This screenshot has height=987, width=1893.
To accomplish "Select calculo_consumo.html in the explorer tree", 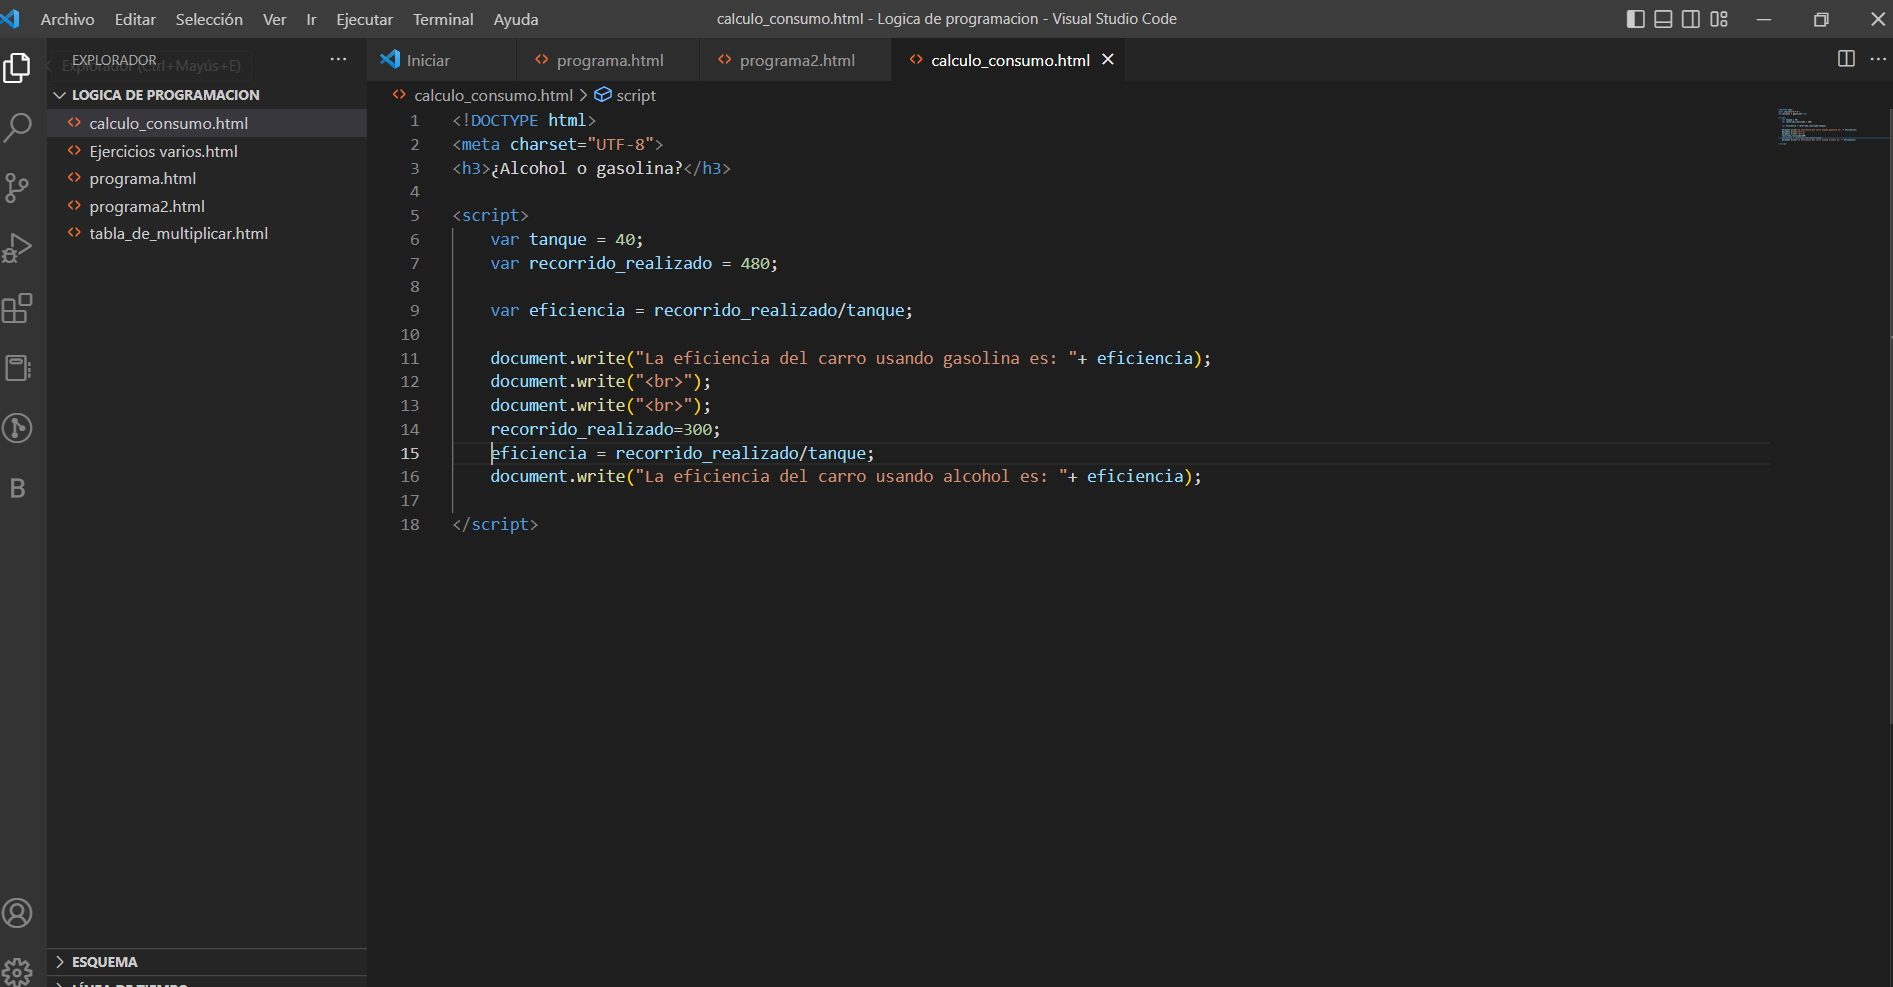I will click(x=206, y=123).
